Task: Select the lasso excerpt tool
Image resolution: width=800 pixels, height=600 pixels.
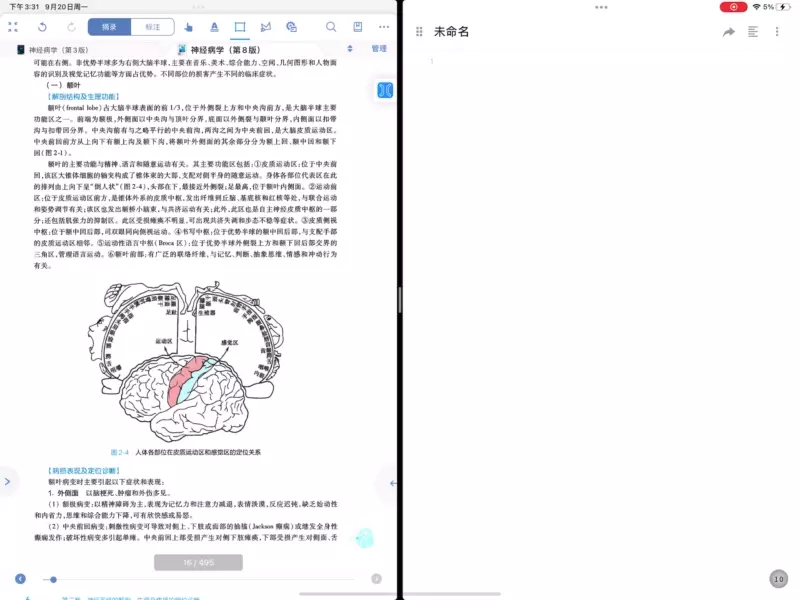Action: click(266, 27)
